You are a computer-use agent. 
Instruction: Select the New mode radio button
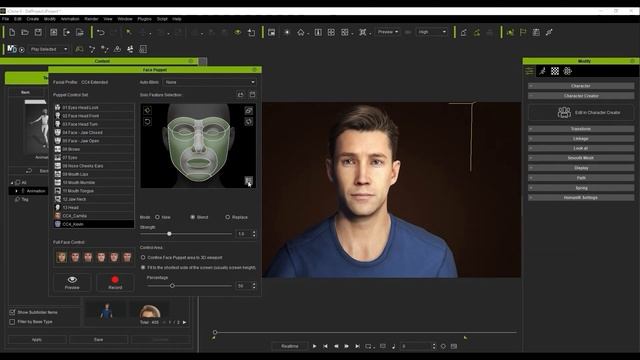pos(157,217)
